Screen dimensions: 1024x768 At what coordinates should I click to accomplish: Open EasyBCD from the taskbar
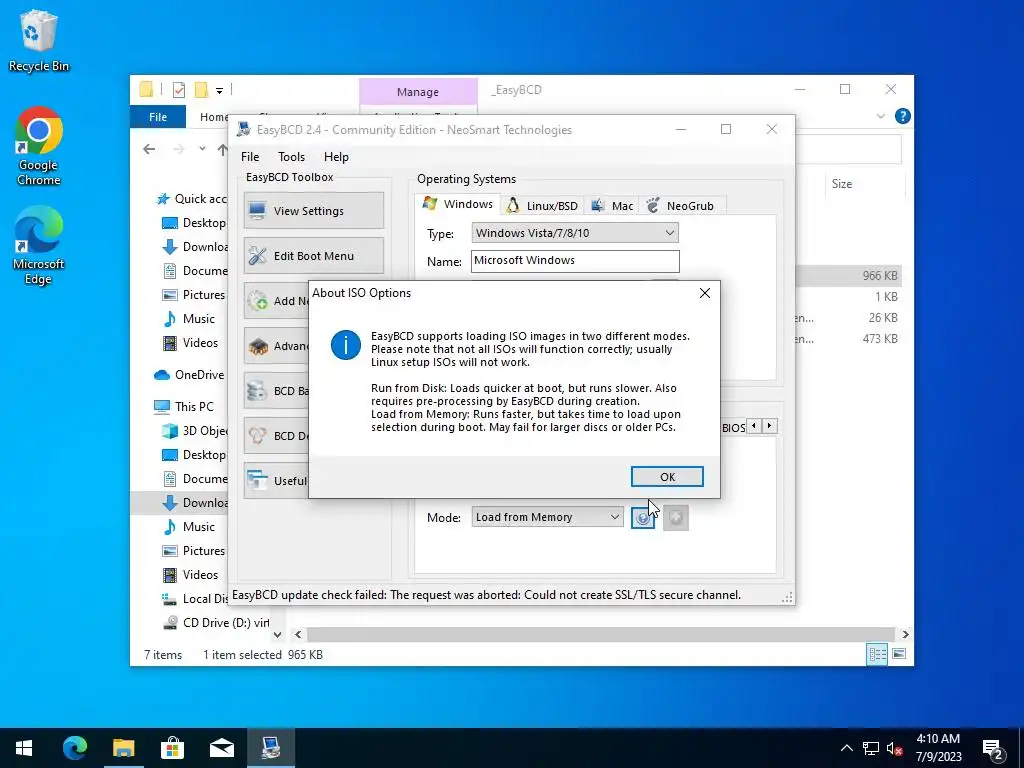click(271, 748)
